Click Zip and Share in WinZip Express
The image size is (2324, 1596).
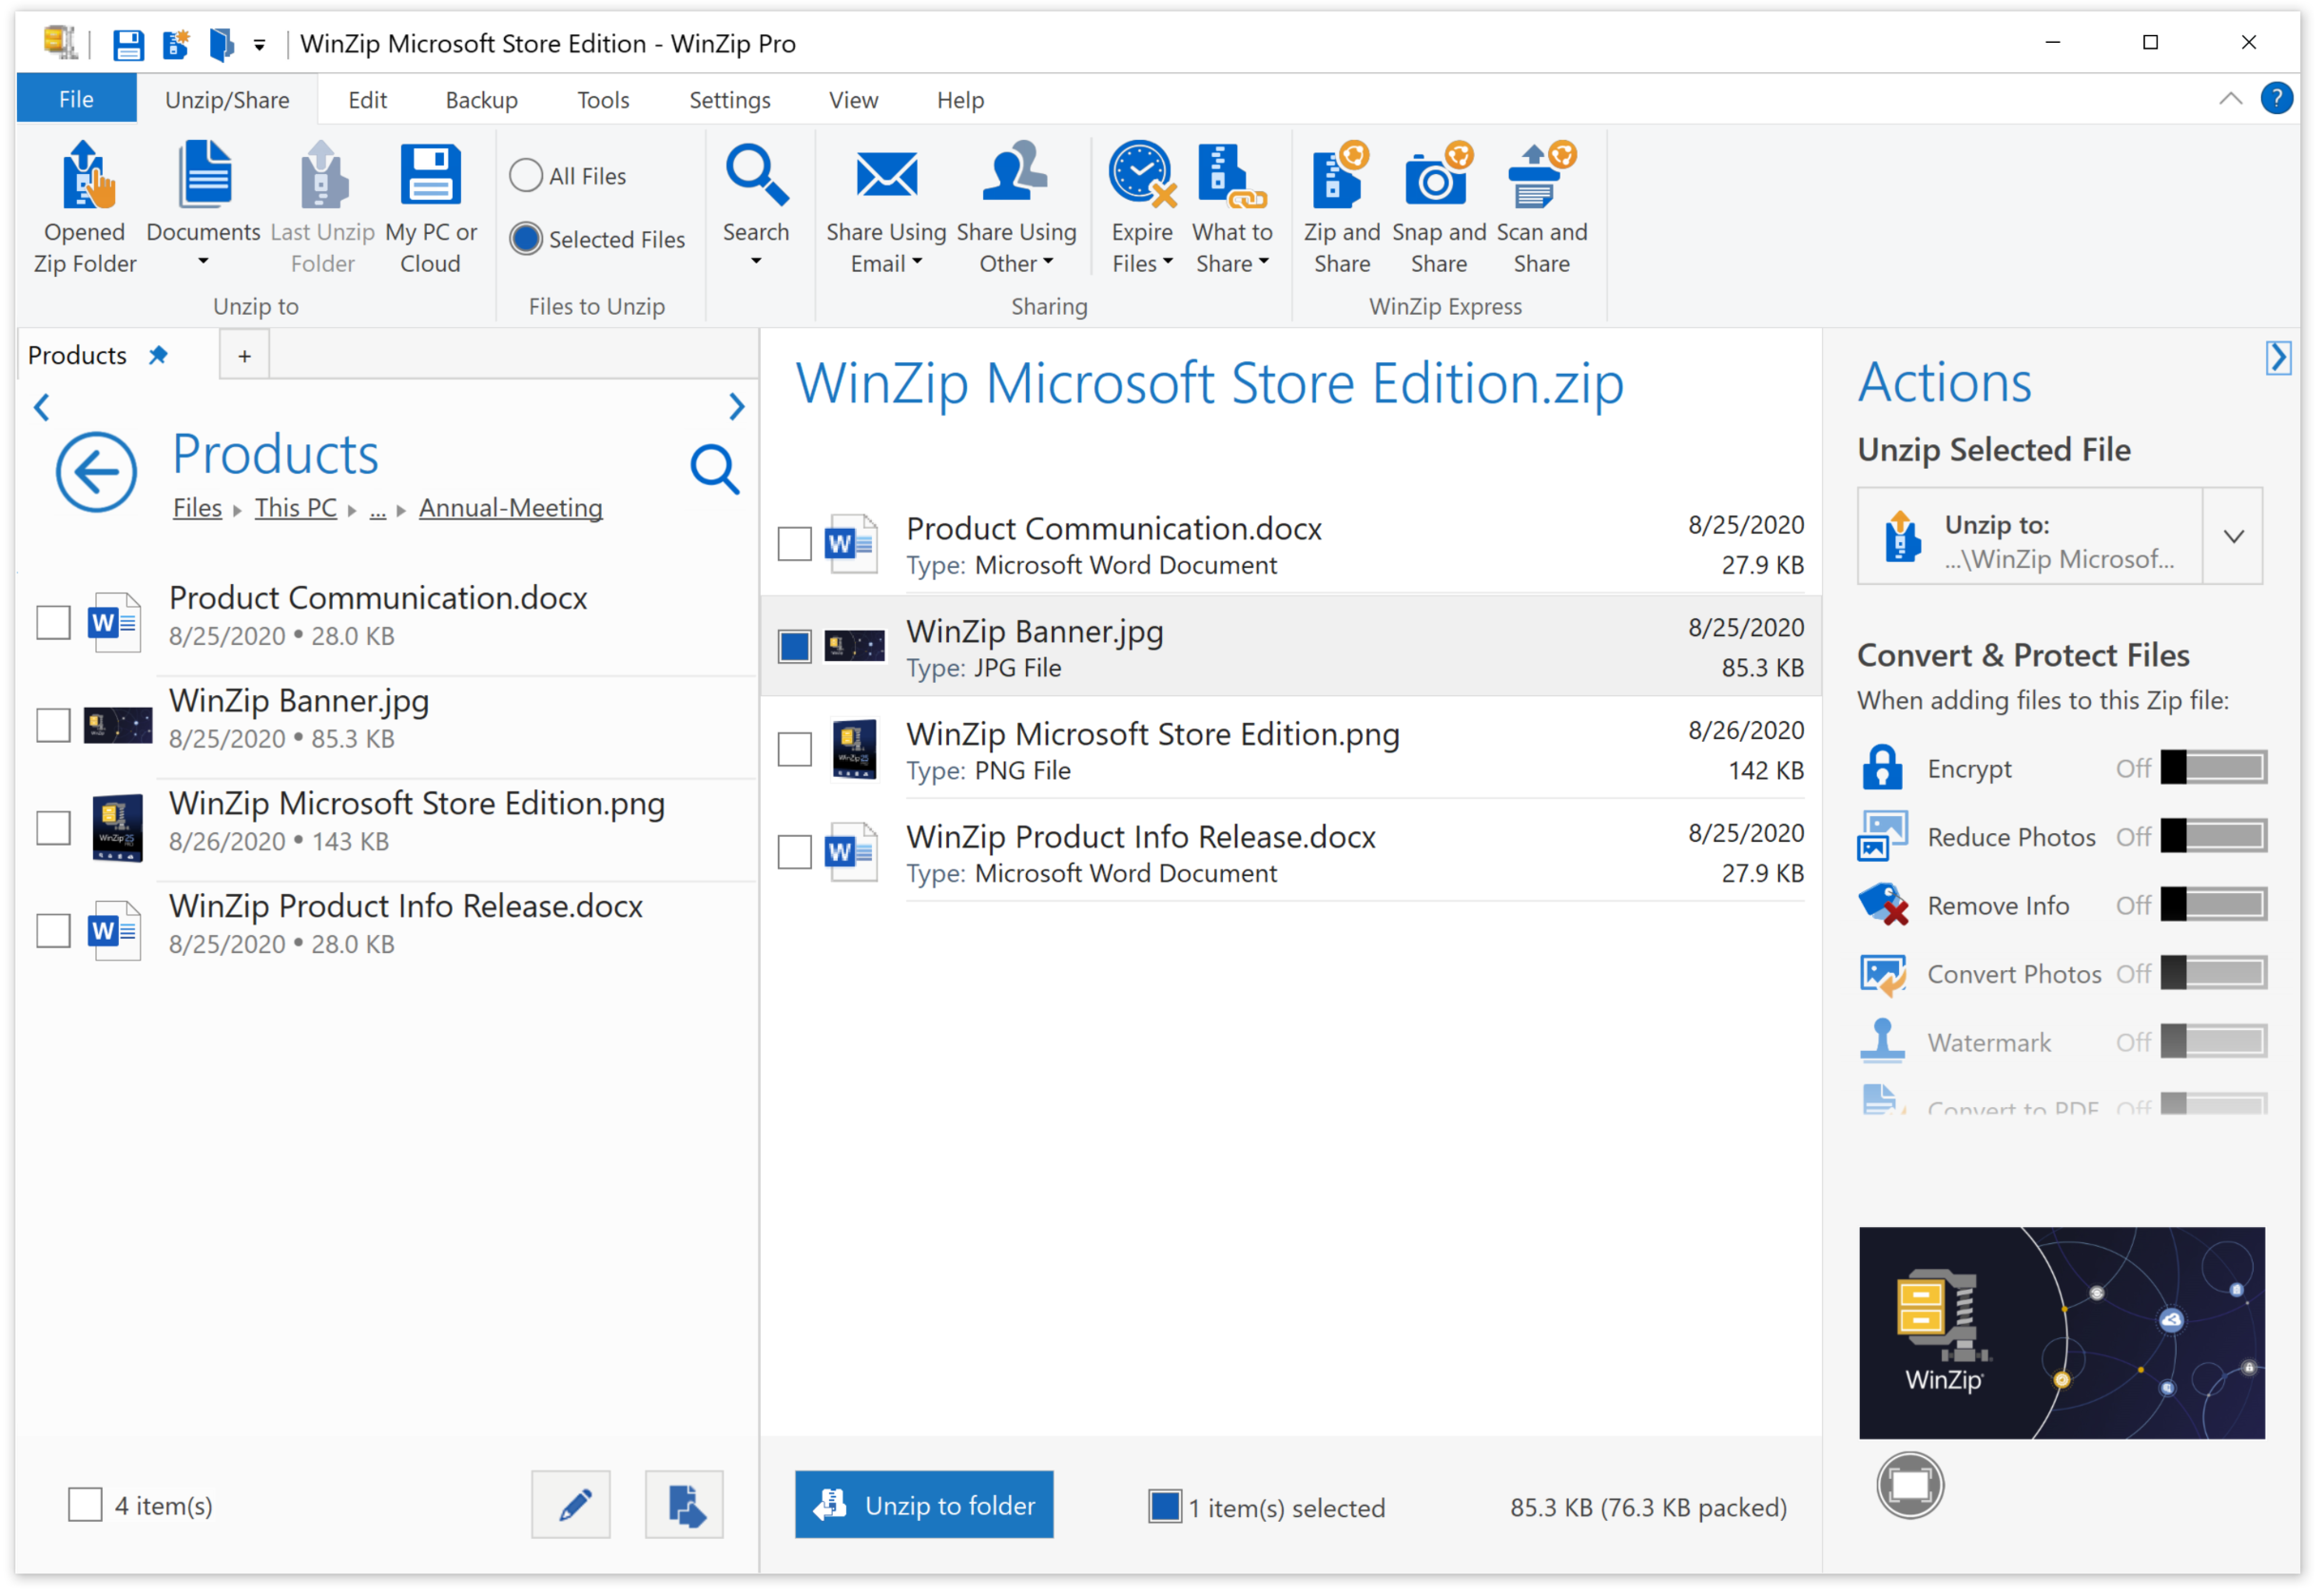(x=1342, y=207)
